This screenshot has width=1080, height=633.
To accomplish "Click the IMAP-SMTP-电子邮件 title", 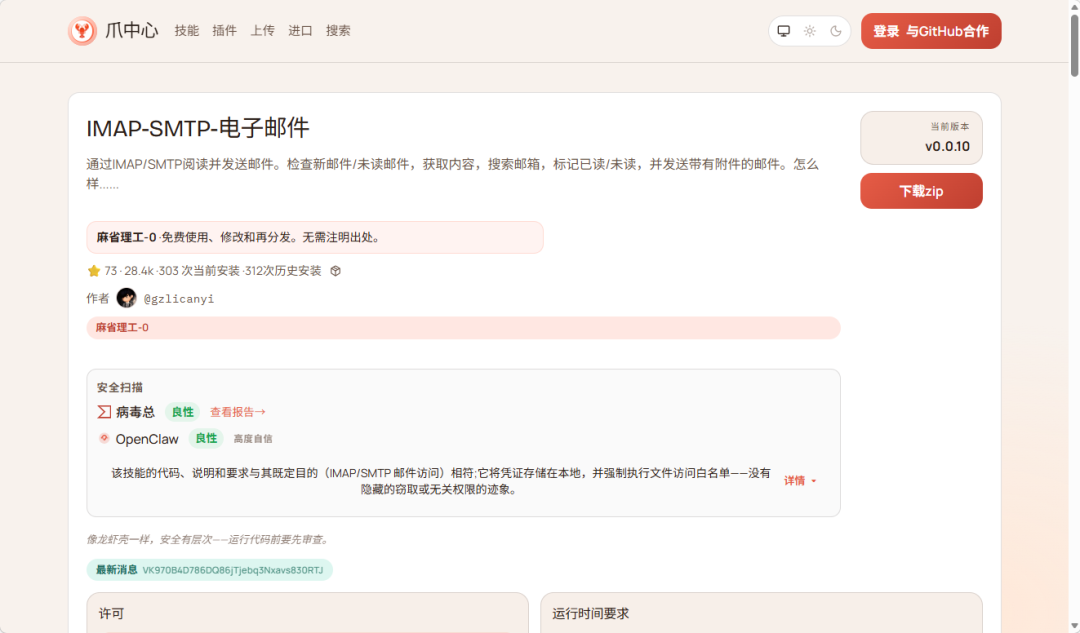I will [198, 128].
